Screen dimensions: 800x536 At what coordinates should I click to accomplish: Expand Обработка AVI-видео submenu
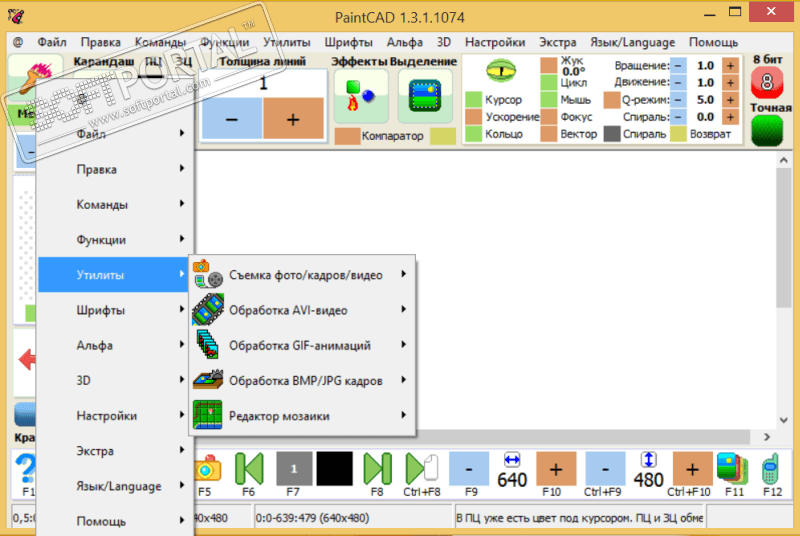click(303, 310)
